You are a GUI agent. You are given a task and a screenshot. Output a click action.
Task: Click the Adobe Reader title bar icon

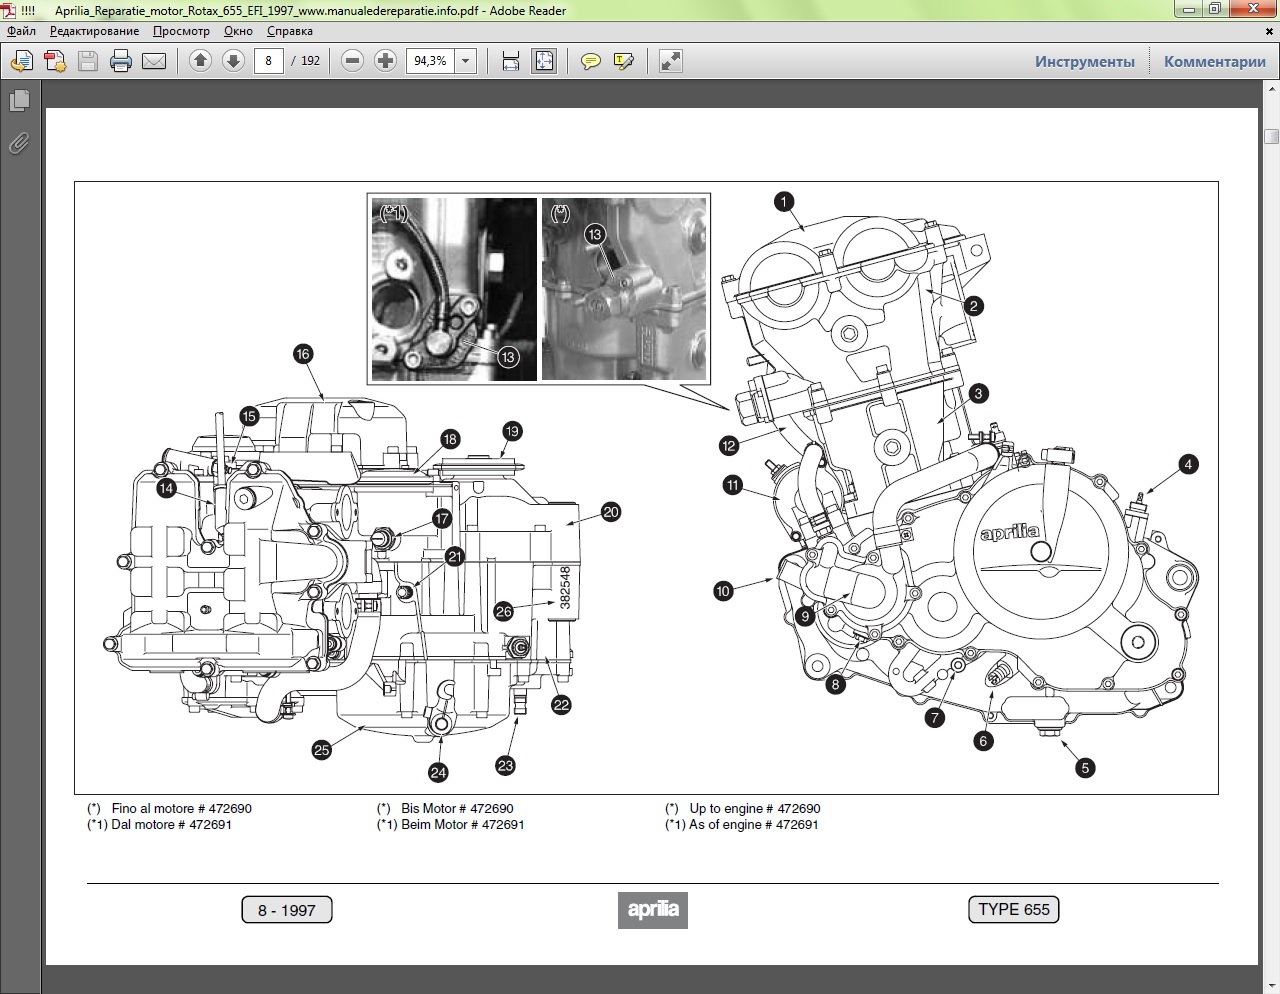(x=9, y=10)
